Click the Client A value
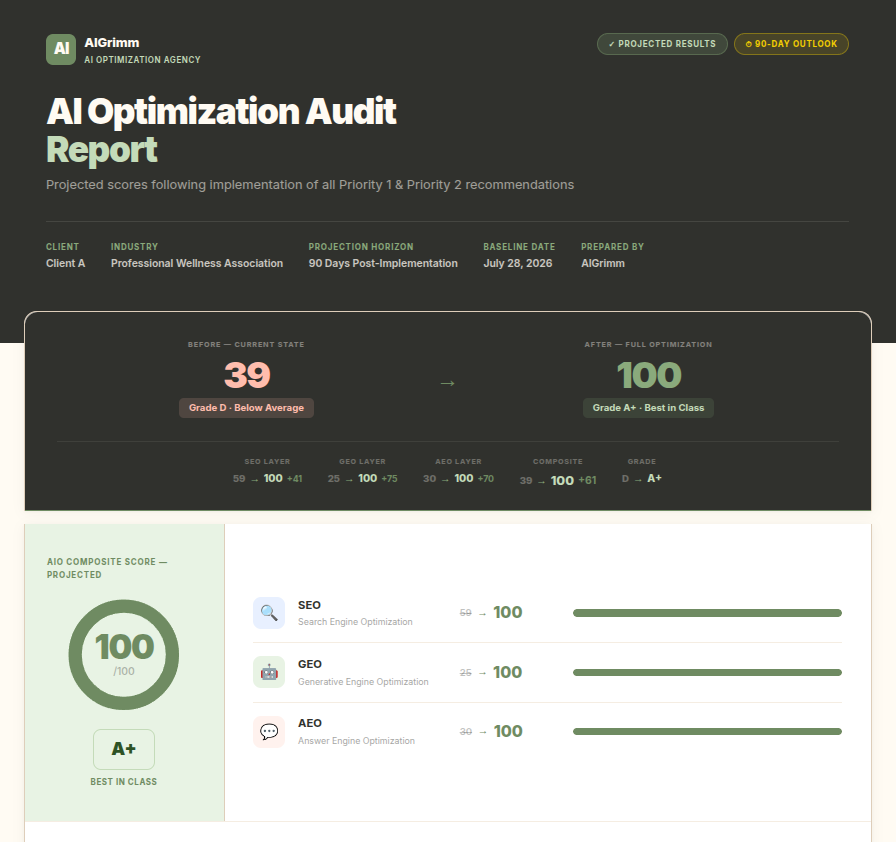 (x=66, y=263)
